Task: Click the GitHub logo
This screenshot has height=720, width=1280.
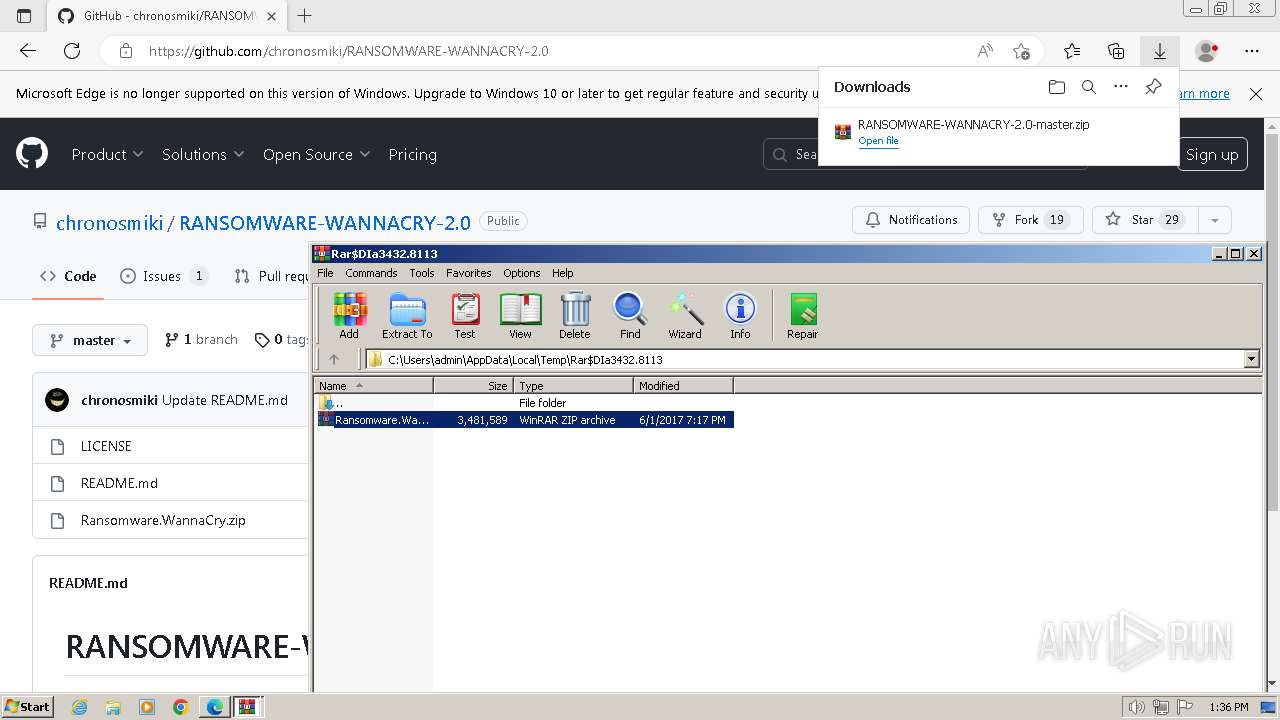Action: coord(32,154)
